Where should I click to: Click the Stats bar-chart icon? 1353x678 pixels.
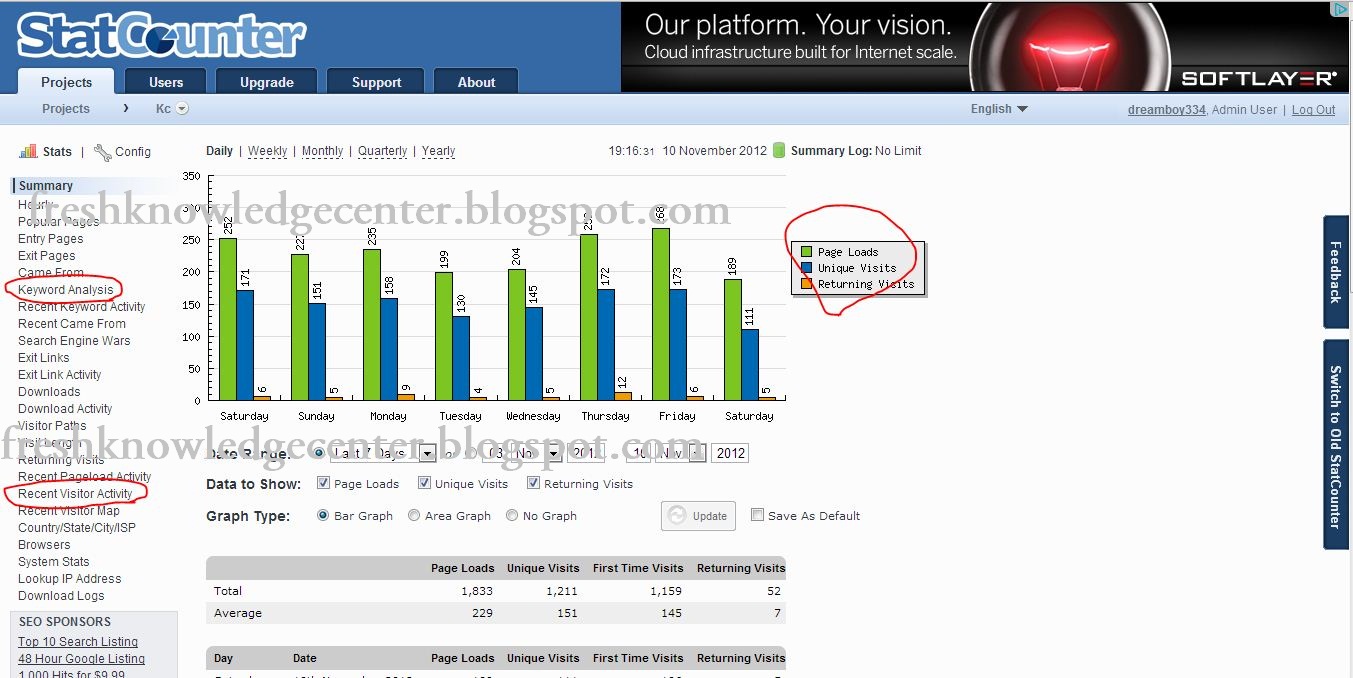28,151
